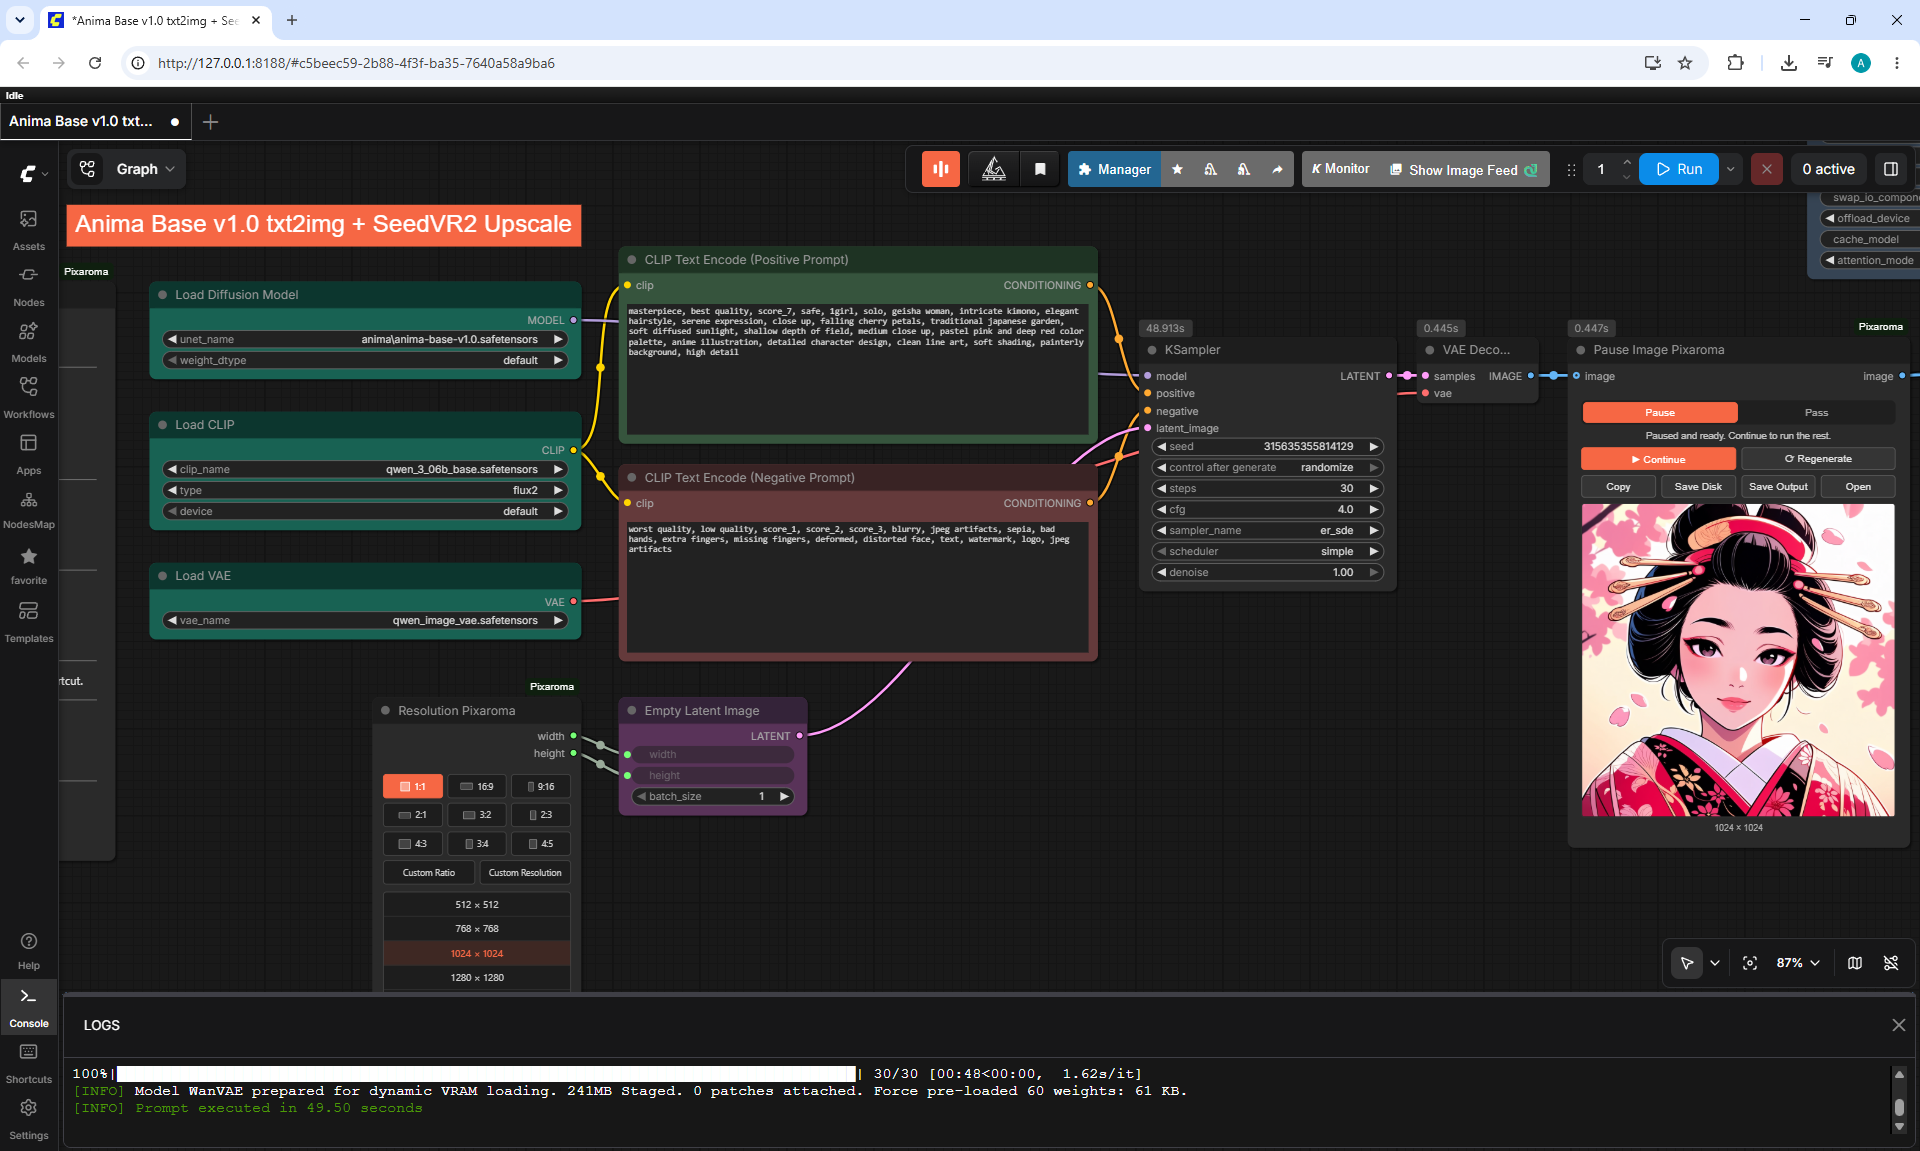Click the share arrow icon beside Manager
The height and width of the screenshot is (1151, 1920).
[x=1277, y=169]
